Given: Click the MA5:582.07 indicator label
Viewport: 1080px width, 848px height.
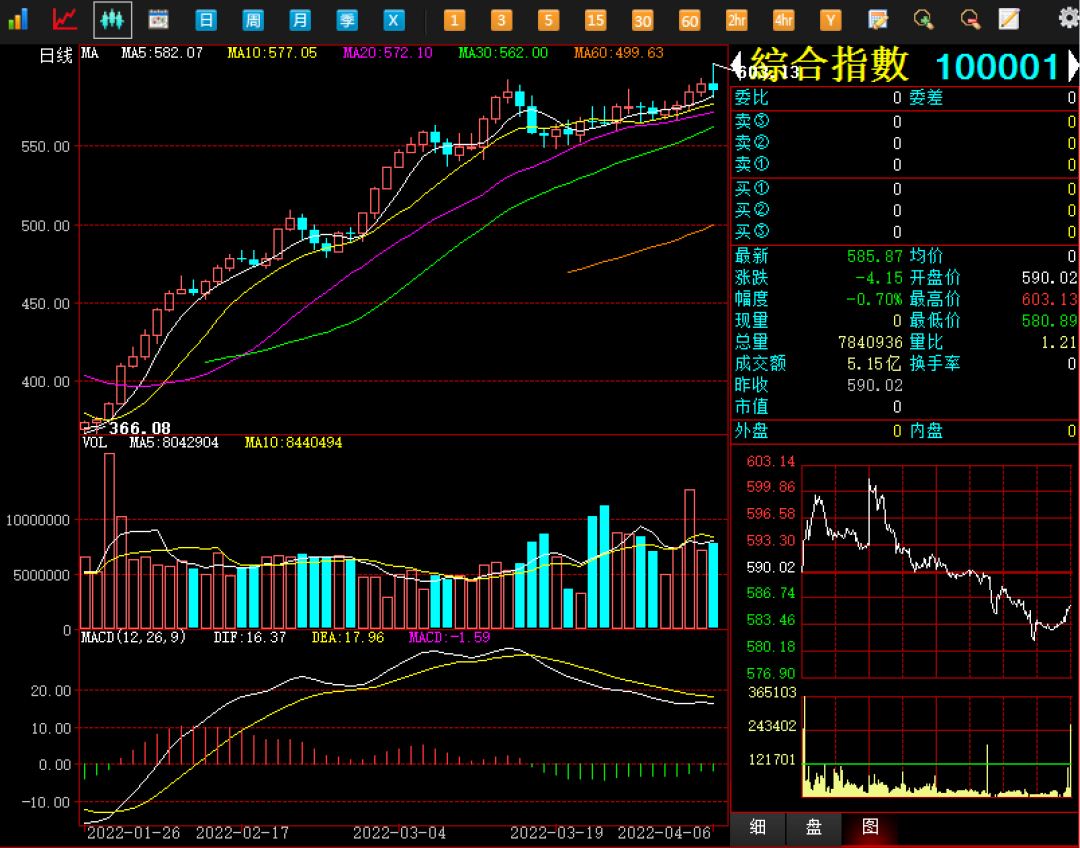Looking at the screenshot, I should pyautogui.click(x=162, y=53).
